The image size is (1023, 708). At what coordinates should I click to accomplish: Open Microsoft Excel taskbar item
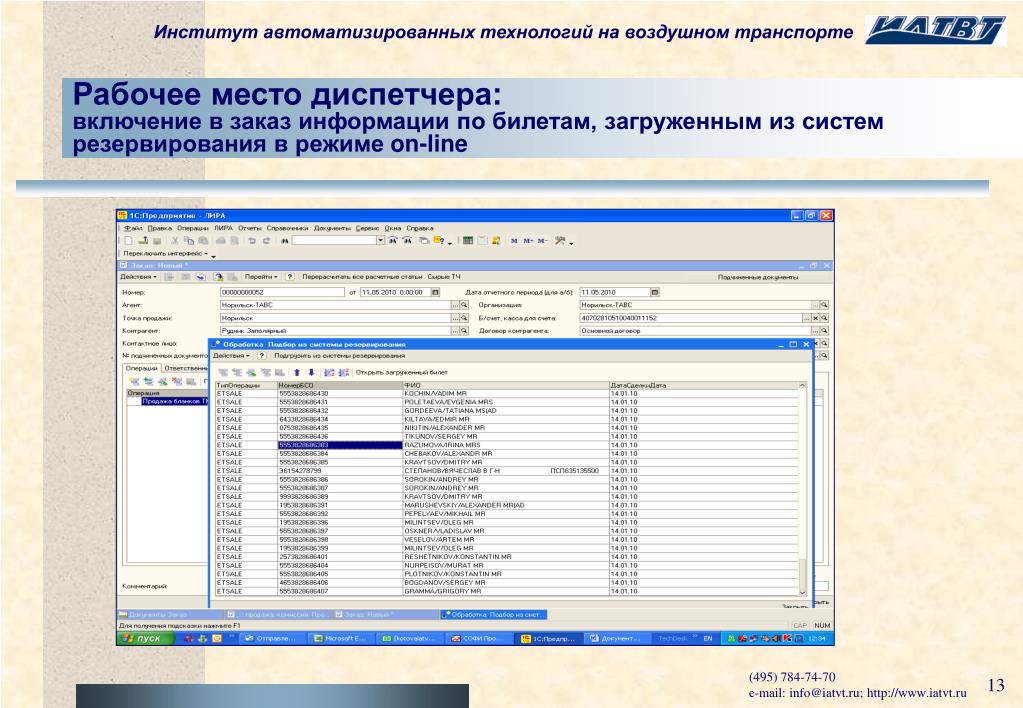pyautogui.click(x=339, y=638)
